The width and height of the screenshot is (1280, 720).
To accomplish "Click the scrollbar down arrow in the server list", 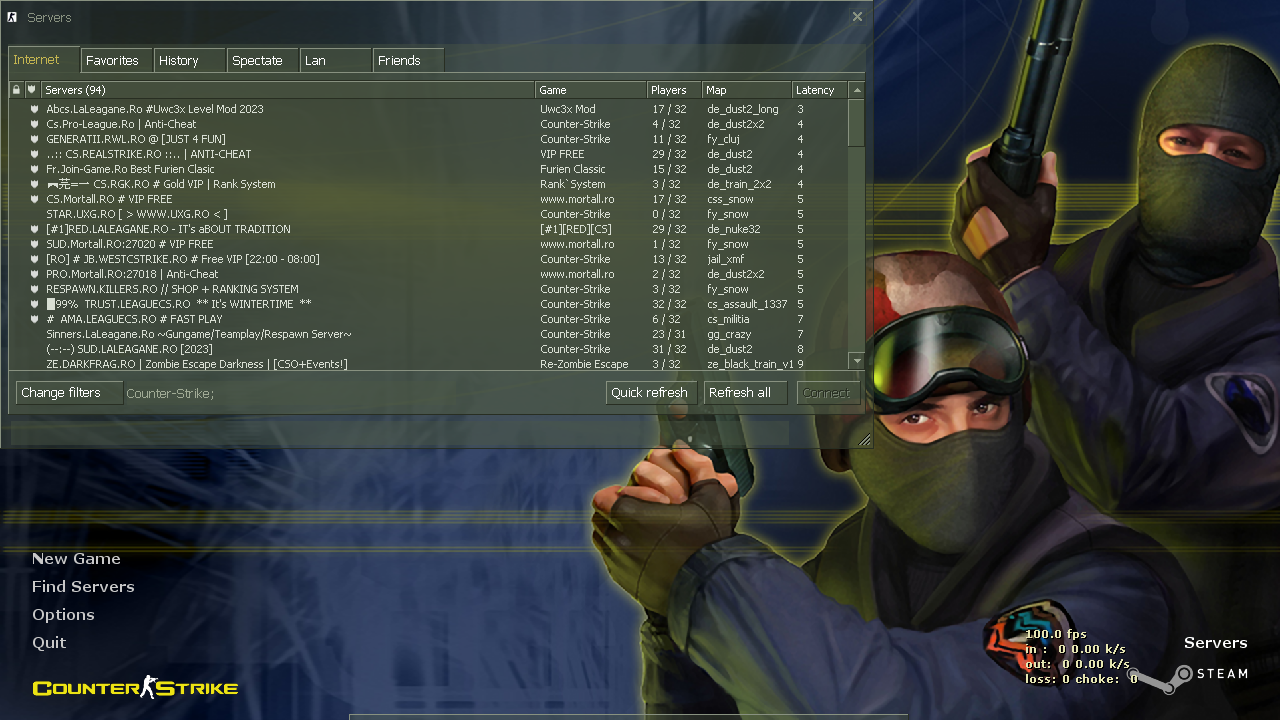I will [856, 361].
